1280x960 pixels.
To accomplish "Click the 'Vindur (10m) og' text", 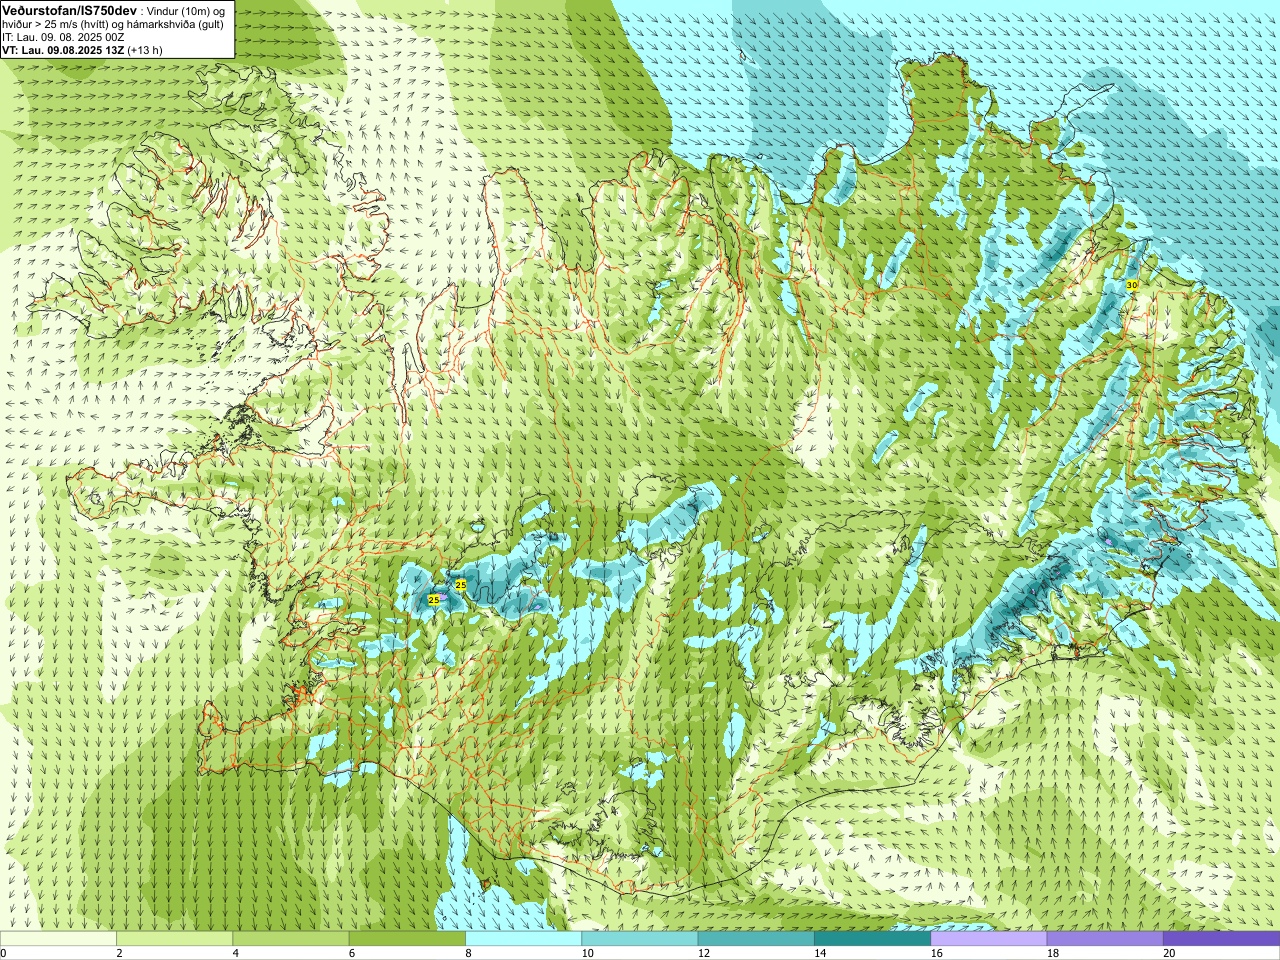I will point(187,11).
